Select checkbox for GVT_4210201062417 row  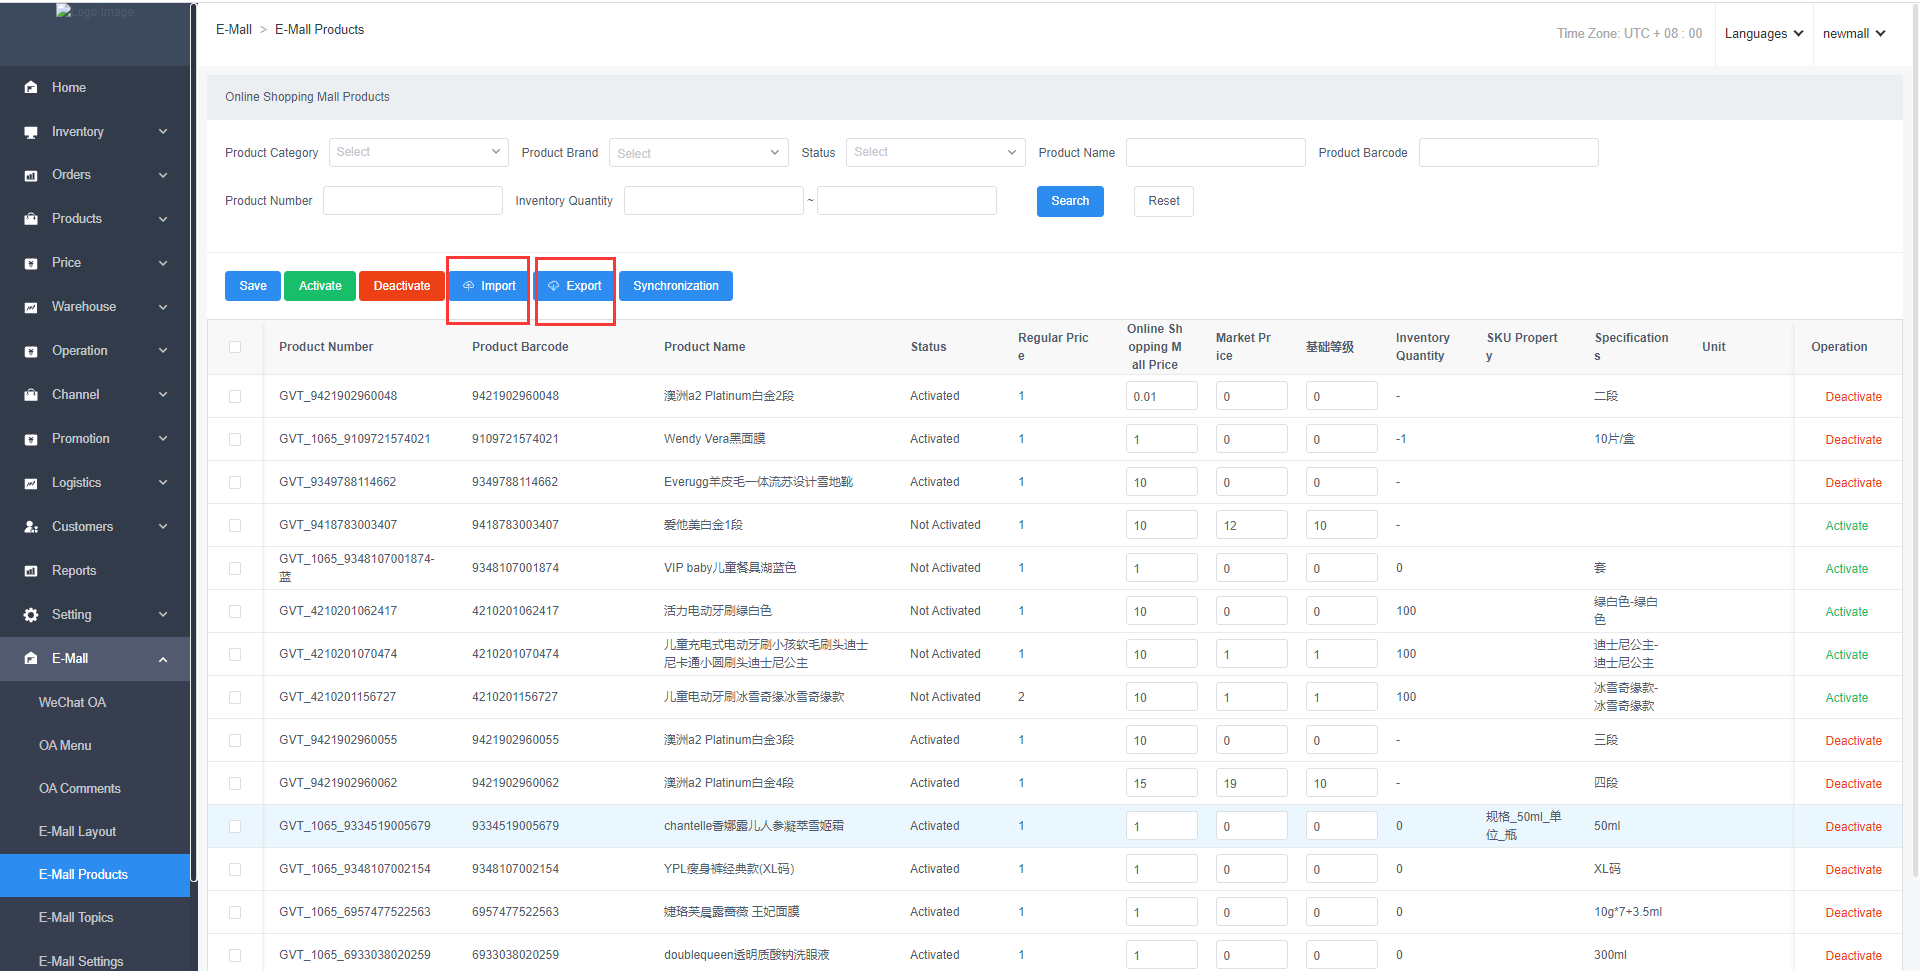(235, 611)
